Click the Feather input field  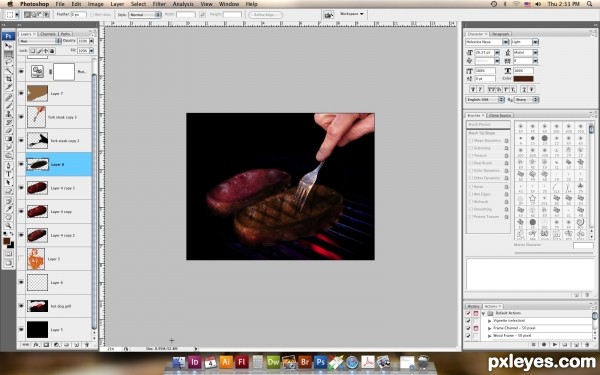[x=79, y=15]
